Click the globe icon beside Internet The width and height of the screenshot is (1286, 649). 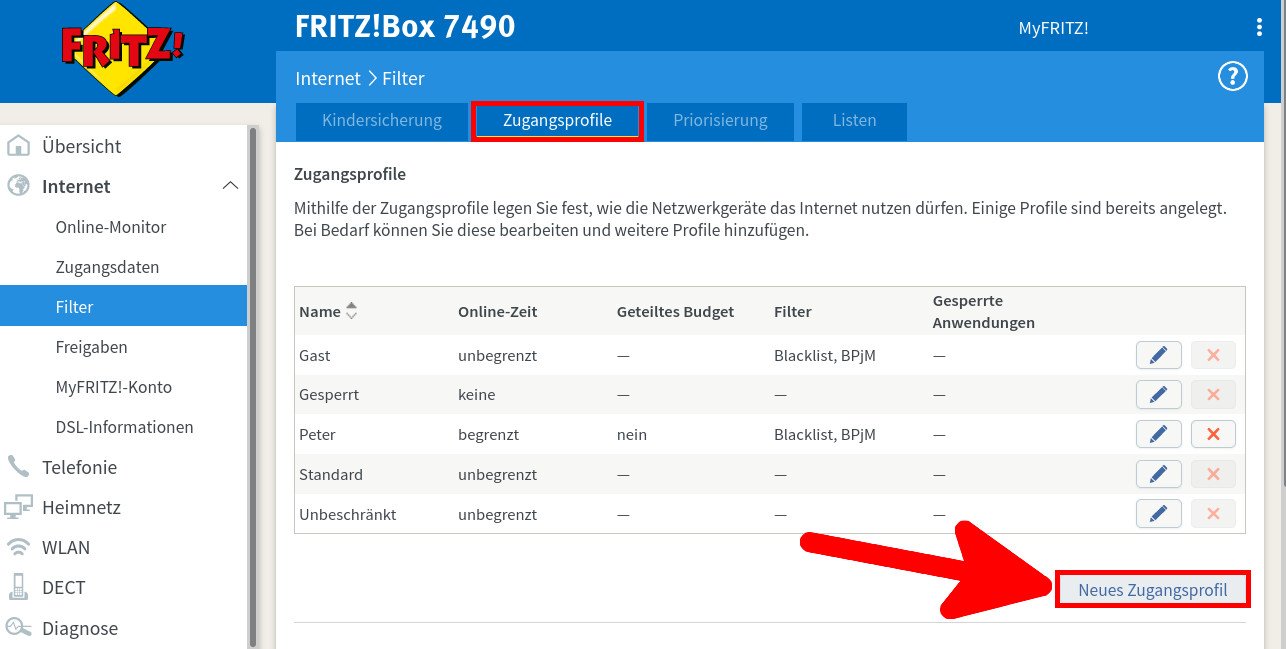[x=18, y=186]
